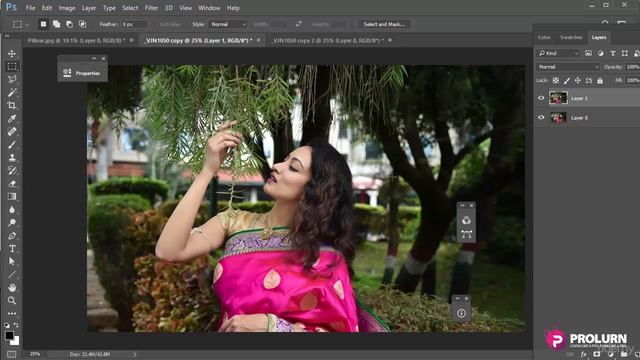The image size is (640, 360).
Task: Open the File menu
Action: point(30,8)
